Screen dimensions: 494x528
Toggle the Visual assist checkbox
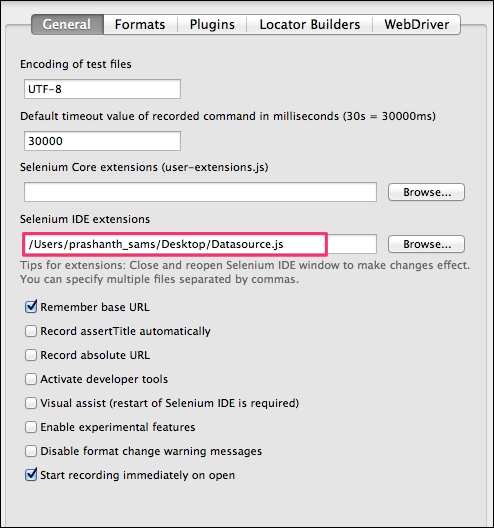pos(31,403)
